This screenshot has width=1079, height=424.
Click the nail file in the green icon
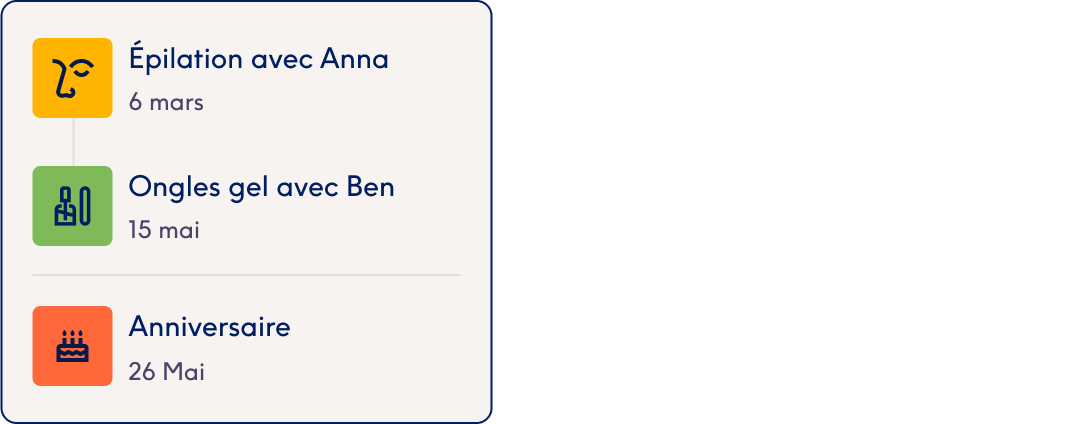click(x=86, y=206)
